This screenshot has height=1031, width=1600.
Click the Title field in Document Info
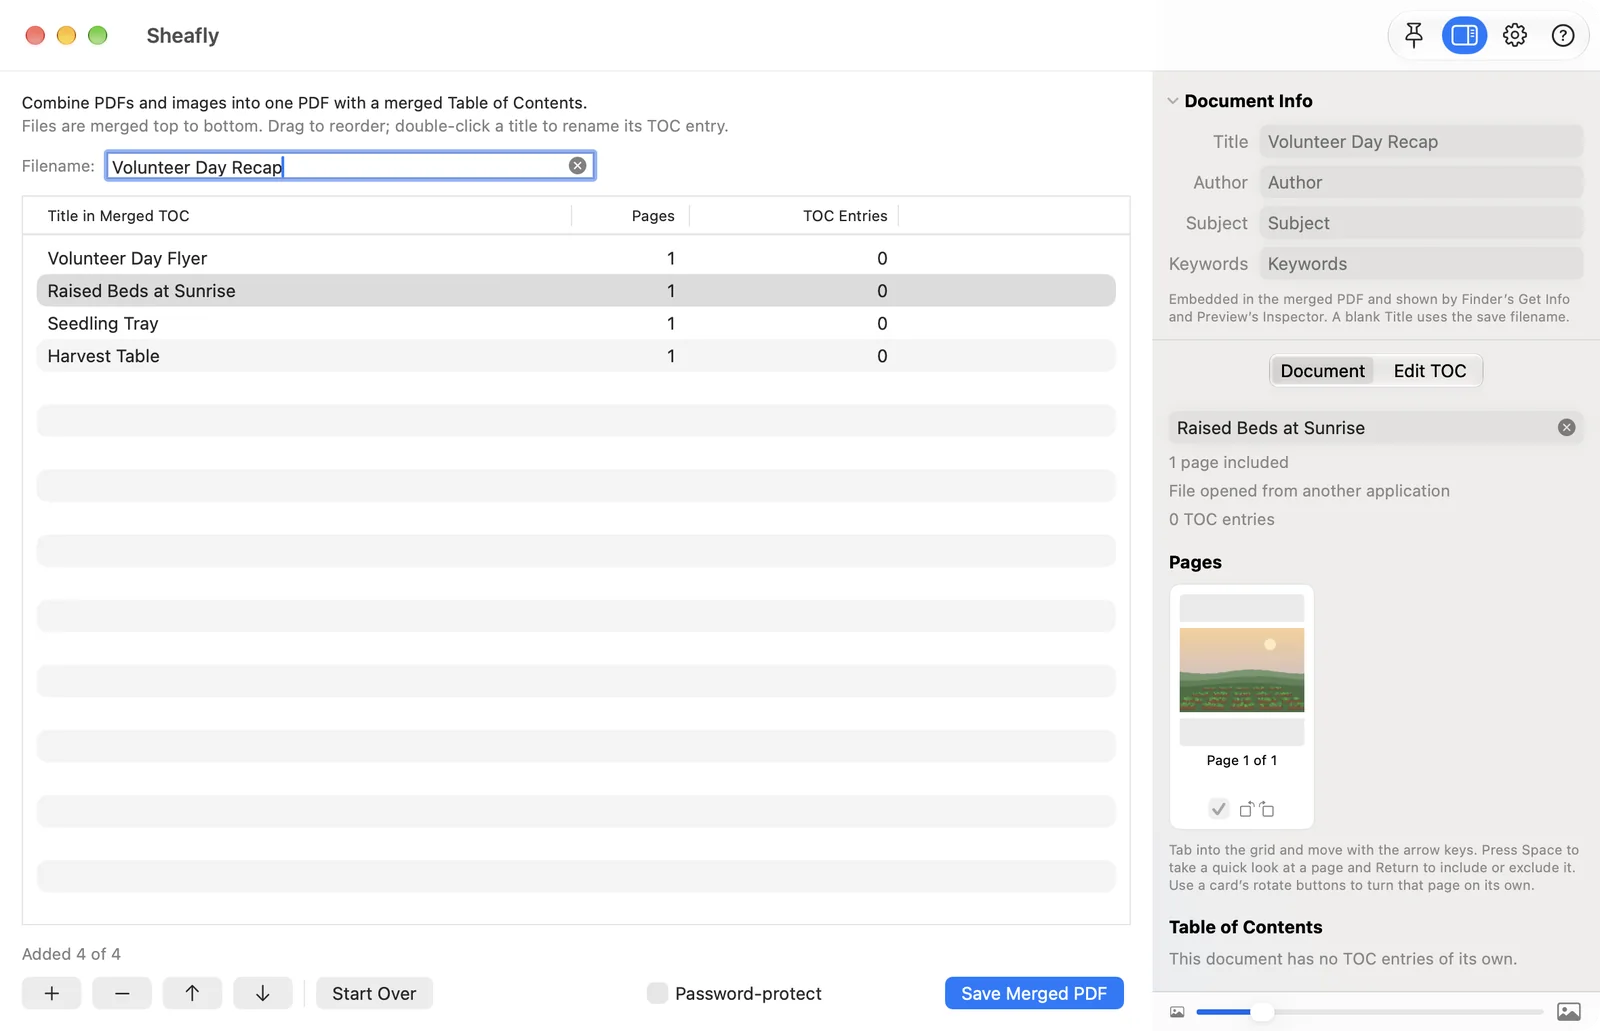(1421, 142)
